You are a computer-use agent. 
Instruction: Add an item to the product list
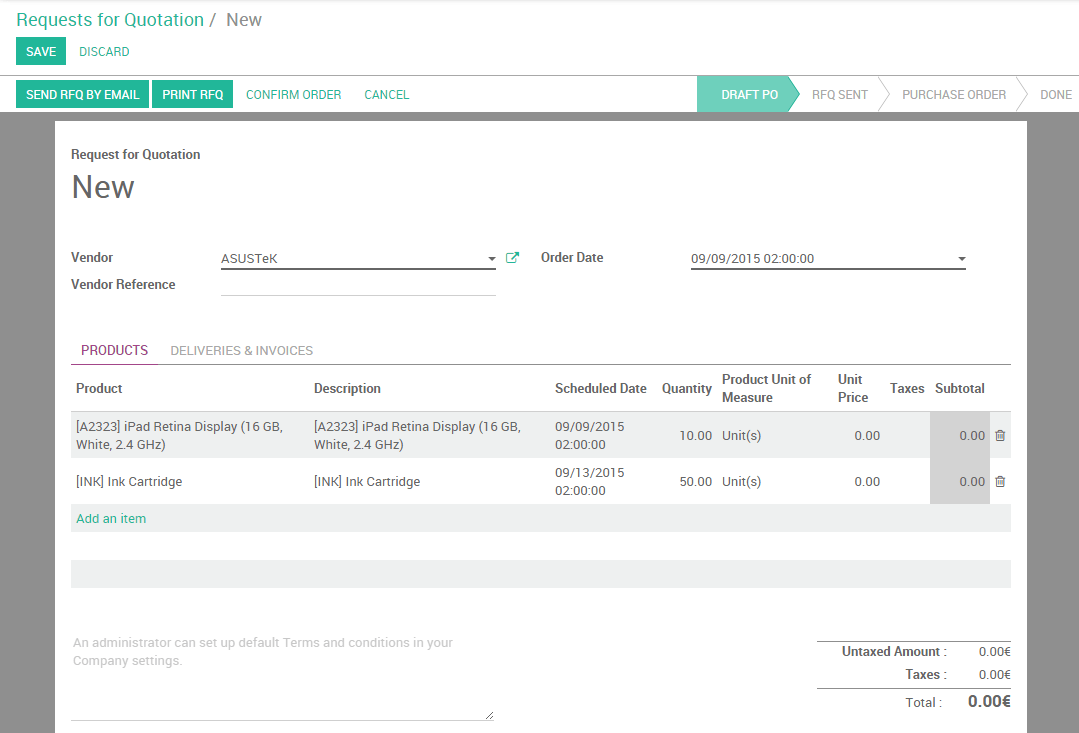click(x=110, y=518)
